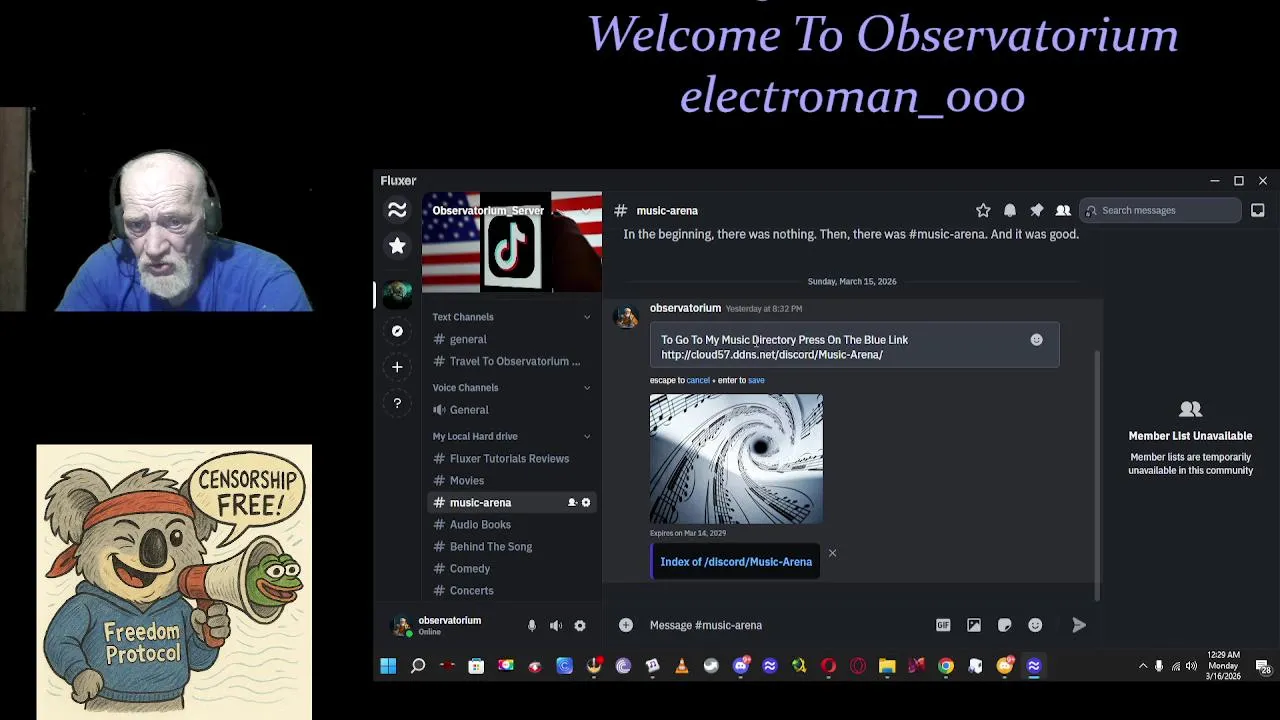Screen dimensions: 1280x720
Task: Open the media image picker icon
Action: (x=974, y=625)
